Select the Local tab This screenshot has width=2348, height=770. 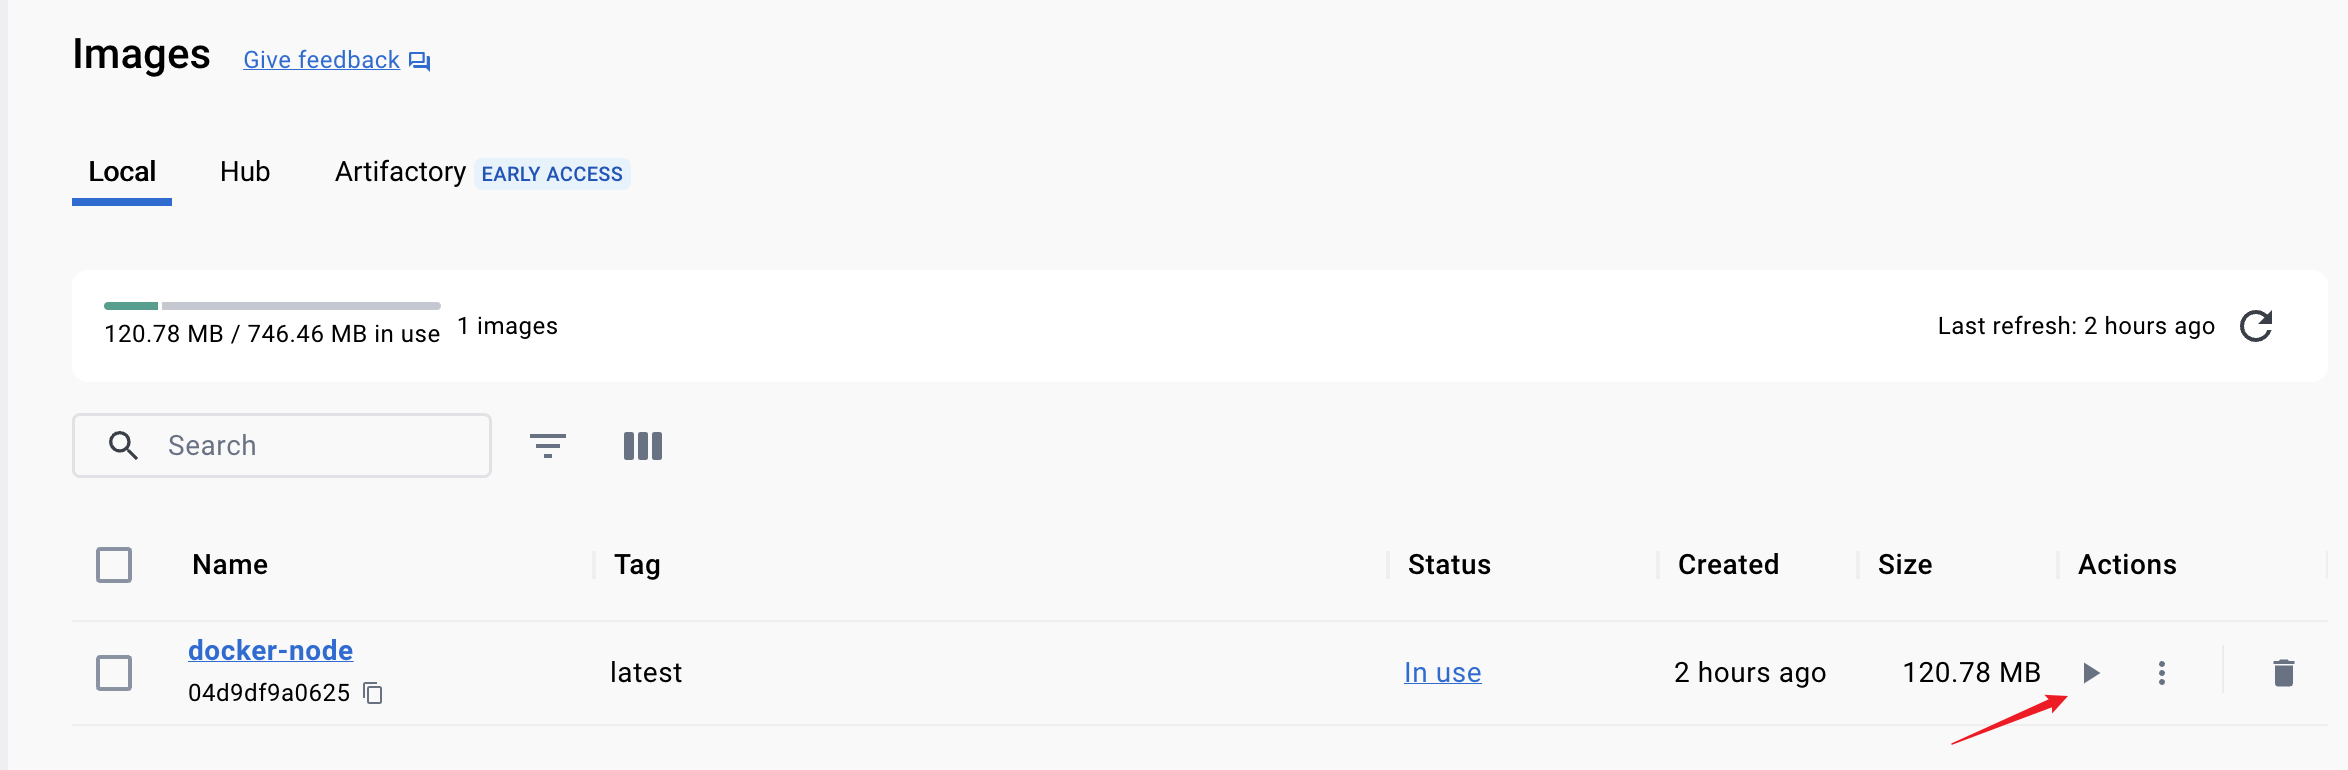tap(122, 172)
